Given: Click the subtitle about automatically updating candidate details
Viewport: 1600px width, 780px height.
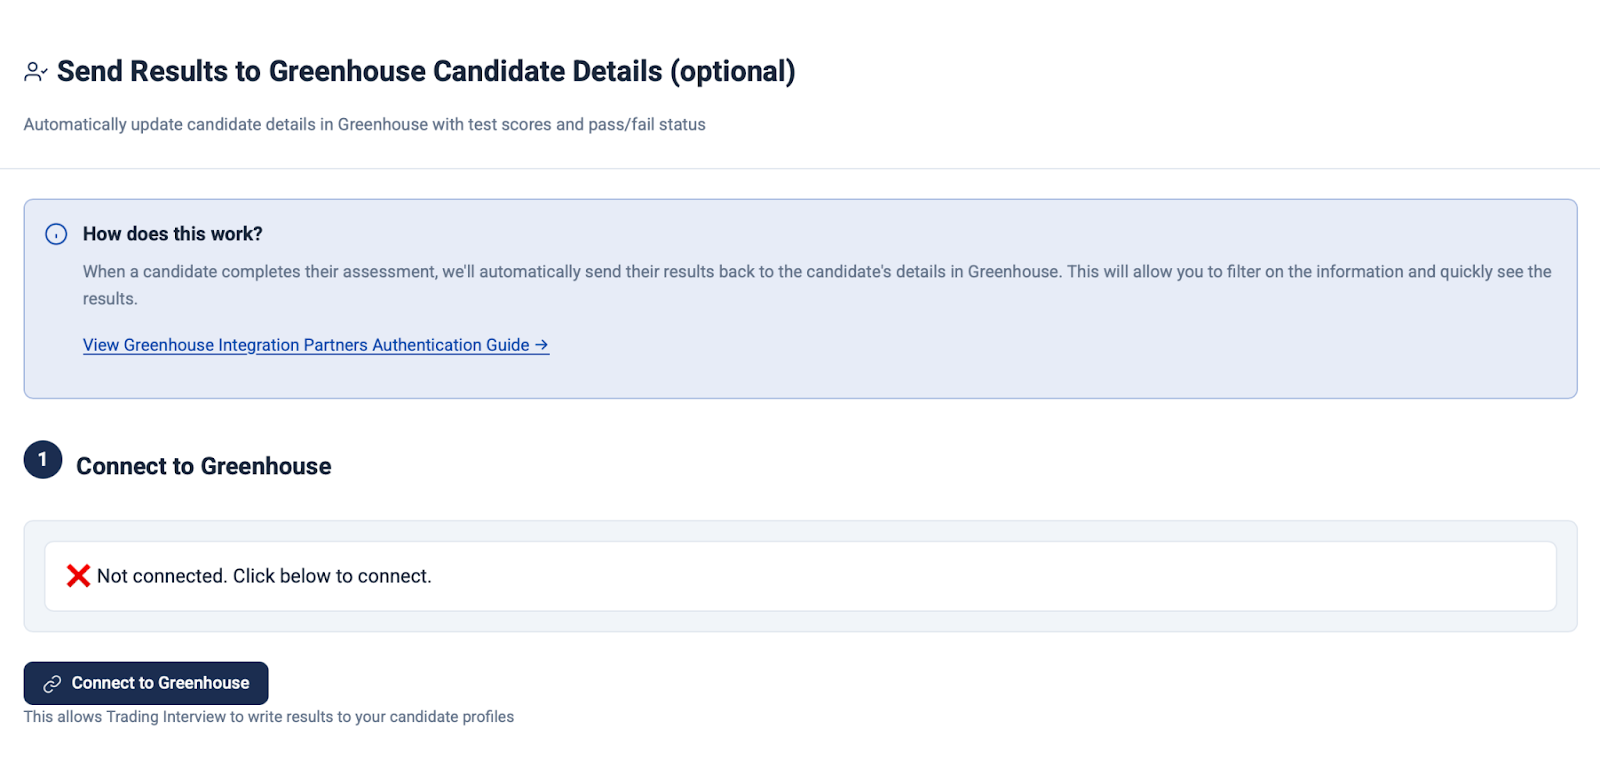Looking at the screenshot, I should [x=364, y=124].
